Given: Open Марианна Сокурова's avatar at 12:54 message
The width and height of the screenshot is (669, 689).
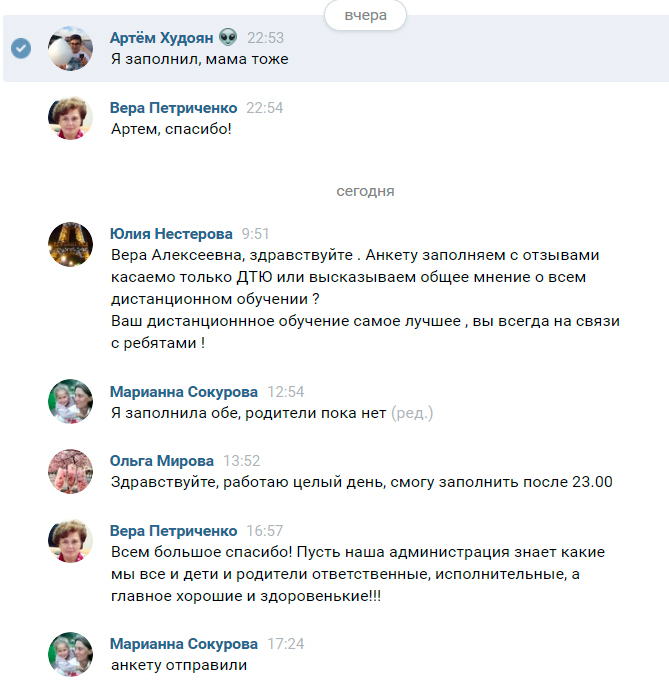Looking at the screenshot, I should 70,402.
